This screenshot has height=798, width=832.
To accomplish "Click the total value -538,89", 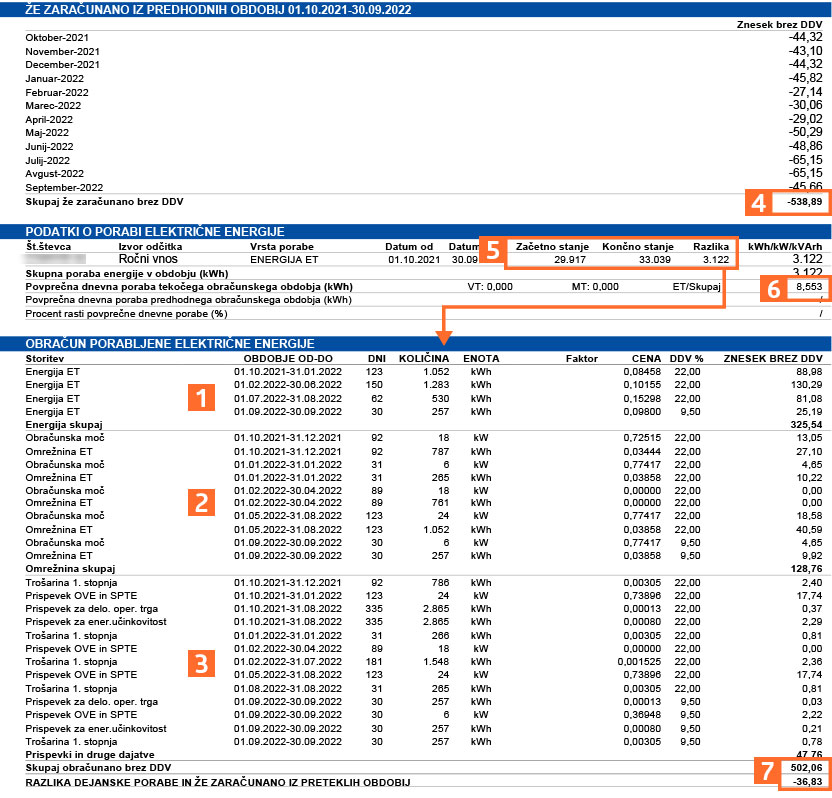I will pos(804,202).
